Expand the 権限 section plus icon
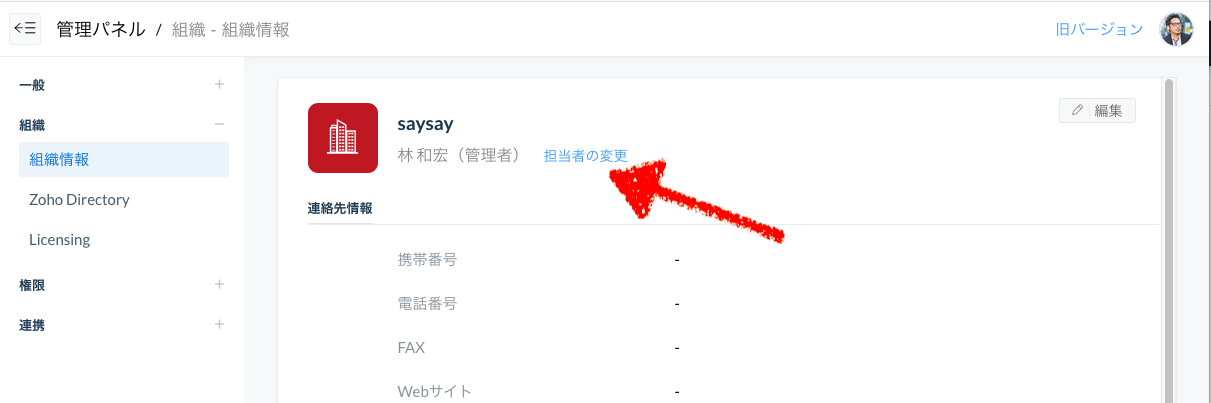Viewport: 1211px width, 403px height. (x=219, y=284)
